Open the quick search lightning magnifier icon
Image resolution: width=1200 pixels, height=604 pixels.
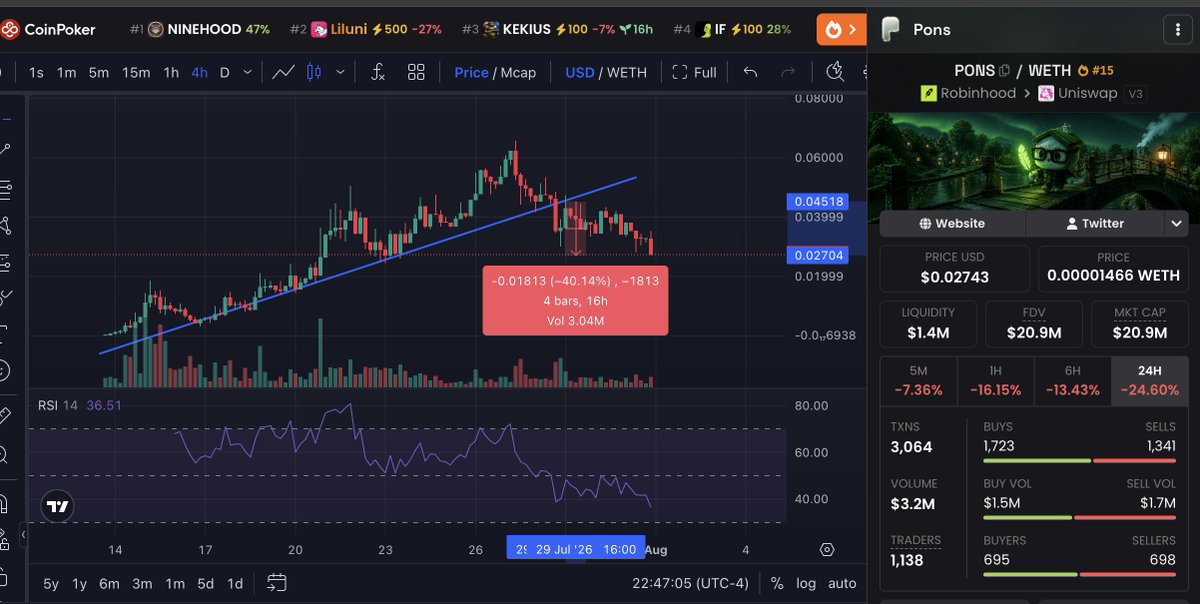[x=836, y=72]
